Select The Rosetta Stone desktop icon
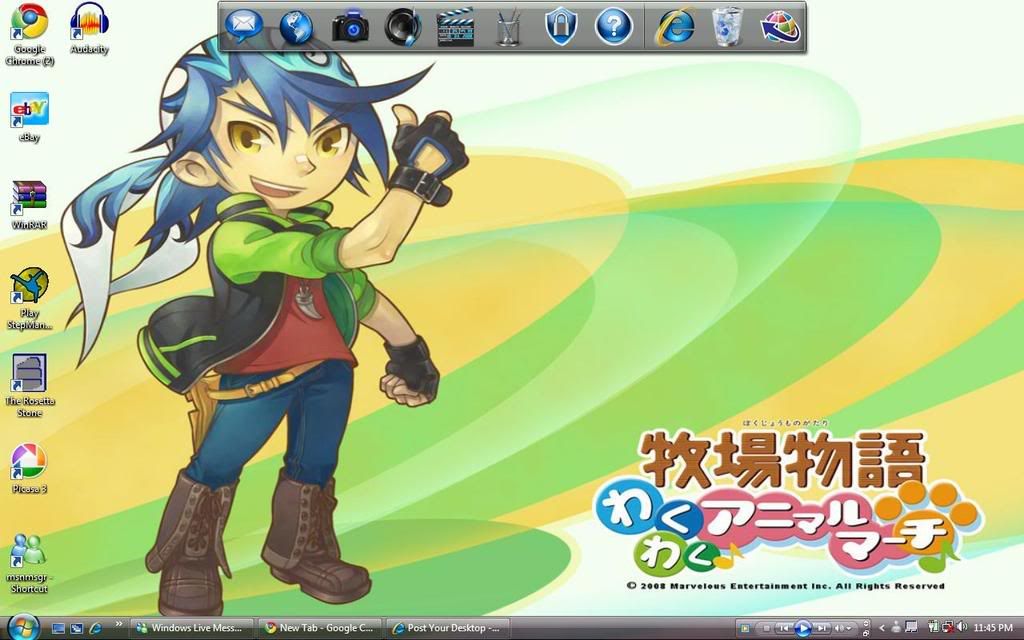Viewport: 1024px width, 640px height. [x=29, y=385]
